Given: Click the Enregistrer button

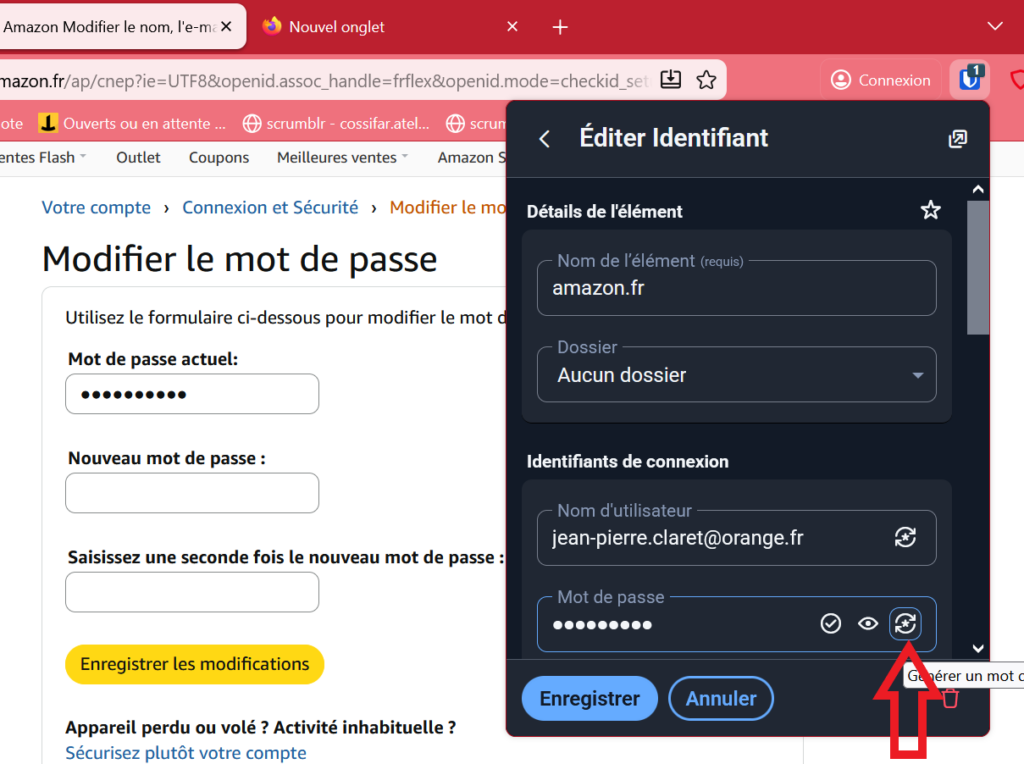Looking at the screenshot, I should coord(589,698).
